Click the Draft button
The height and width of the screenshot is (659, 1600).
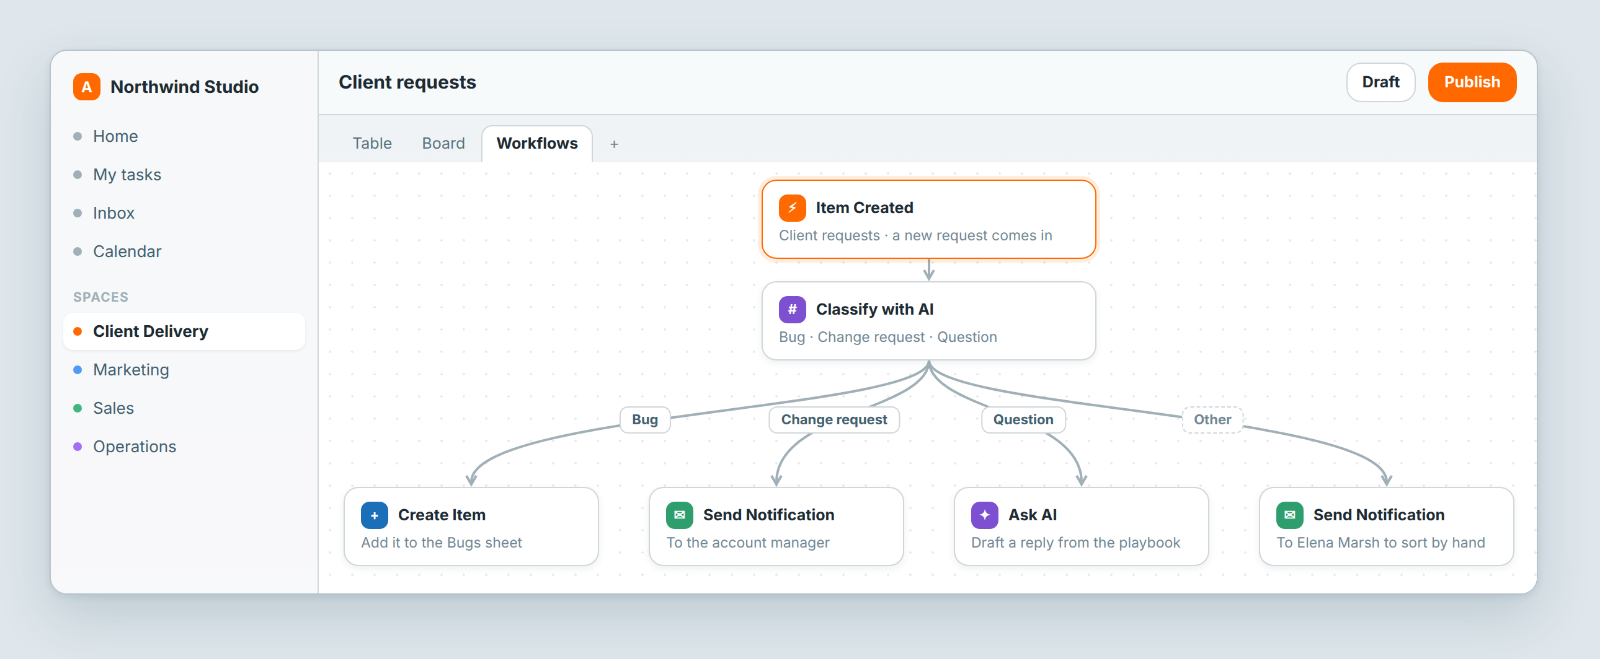coord(1380,82)
